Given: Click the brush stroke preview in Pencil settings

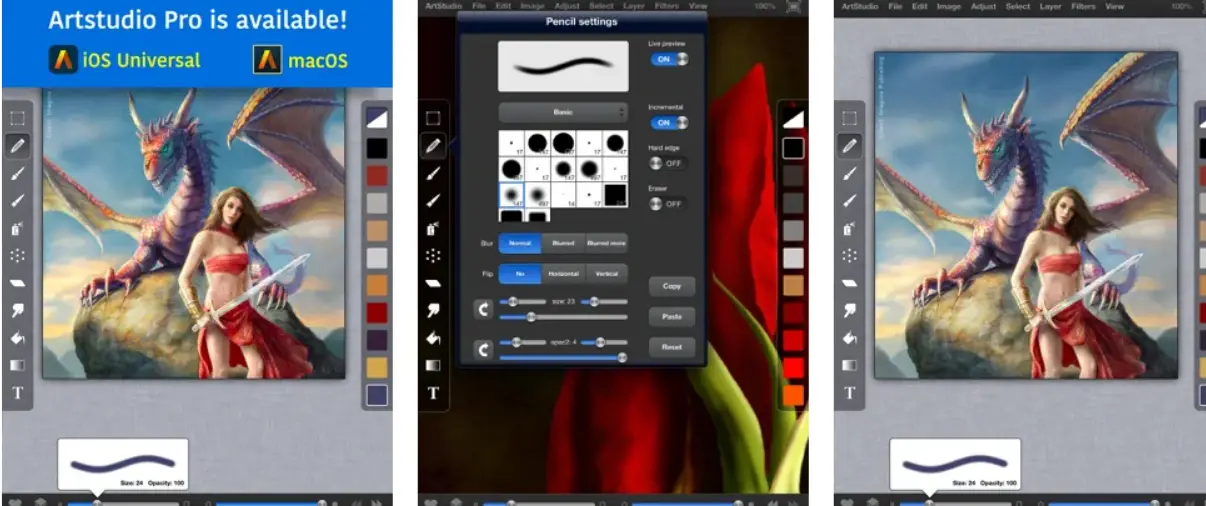Looking at the screenshot, I should point(563,68).
